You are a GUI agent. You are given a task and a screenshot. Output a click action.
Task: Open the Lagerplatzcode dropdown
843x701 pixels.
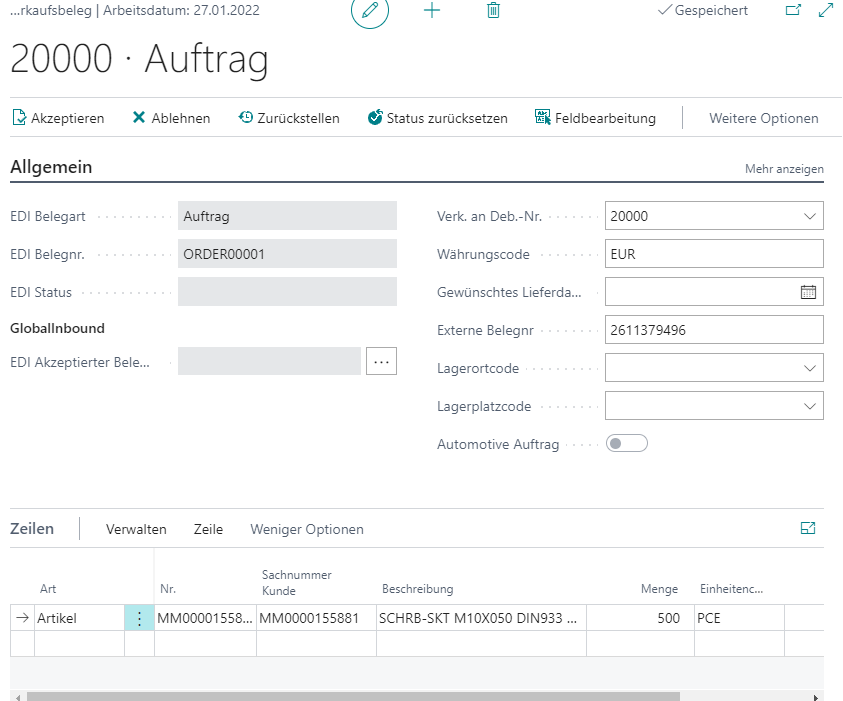click(x=809, y=406)
